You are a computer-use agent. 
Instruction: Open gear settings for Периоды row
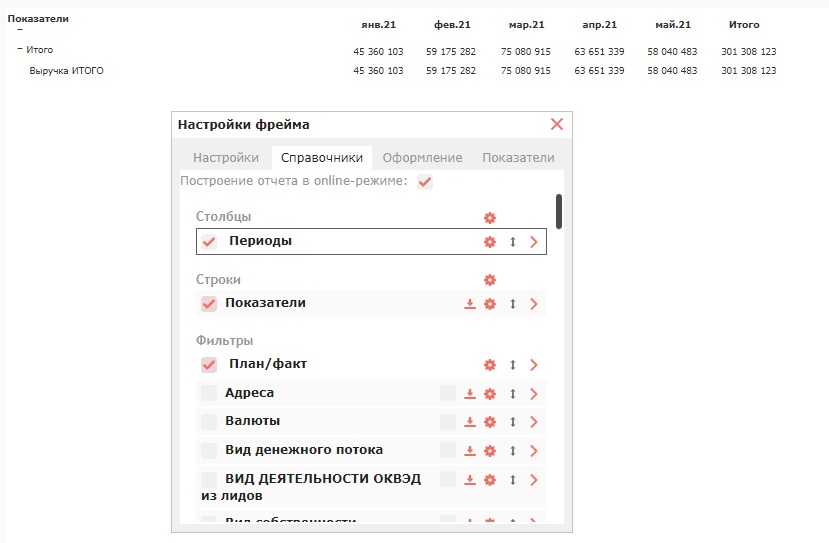(490, 242)
